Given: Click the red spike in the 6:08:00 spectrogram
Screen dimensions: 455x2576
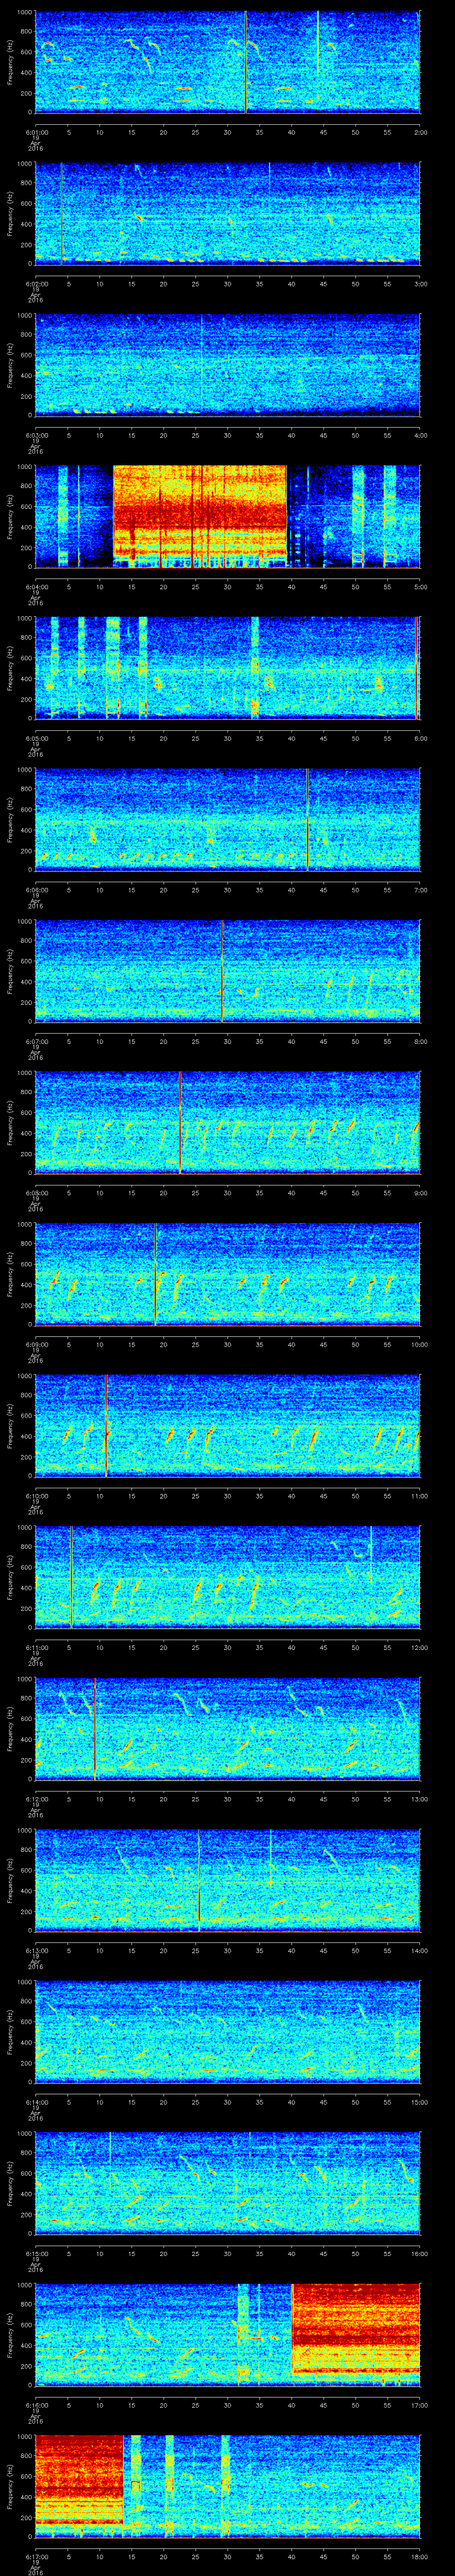Looking at the screenshot, I should (180, 1122).
